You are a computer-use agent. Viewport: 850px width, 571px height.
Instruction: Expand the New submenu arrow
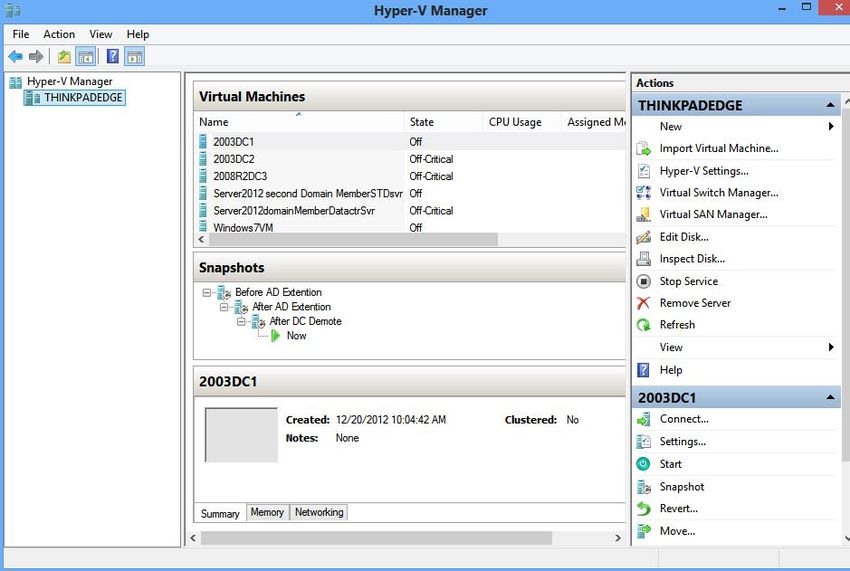(831, 126)
